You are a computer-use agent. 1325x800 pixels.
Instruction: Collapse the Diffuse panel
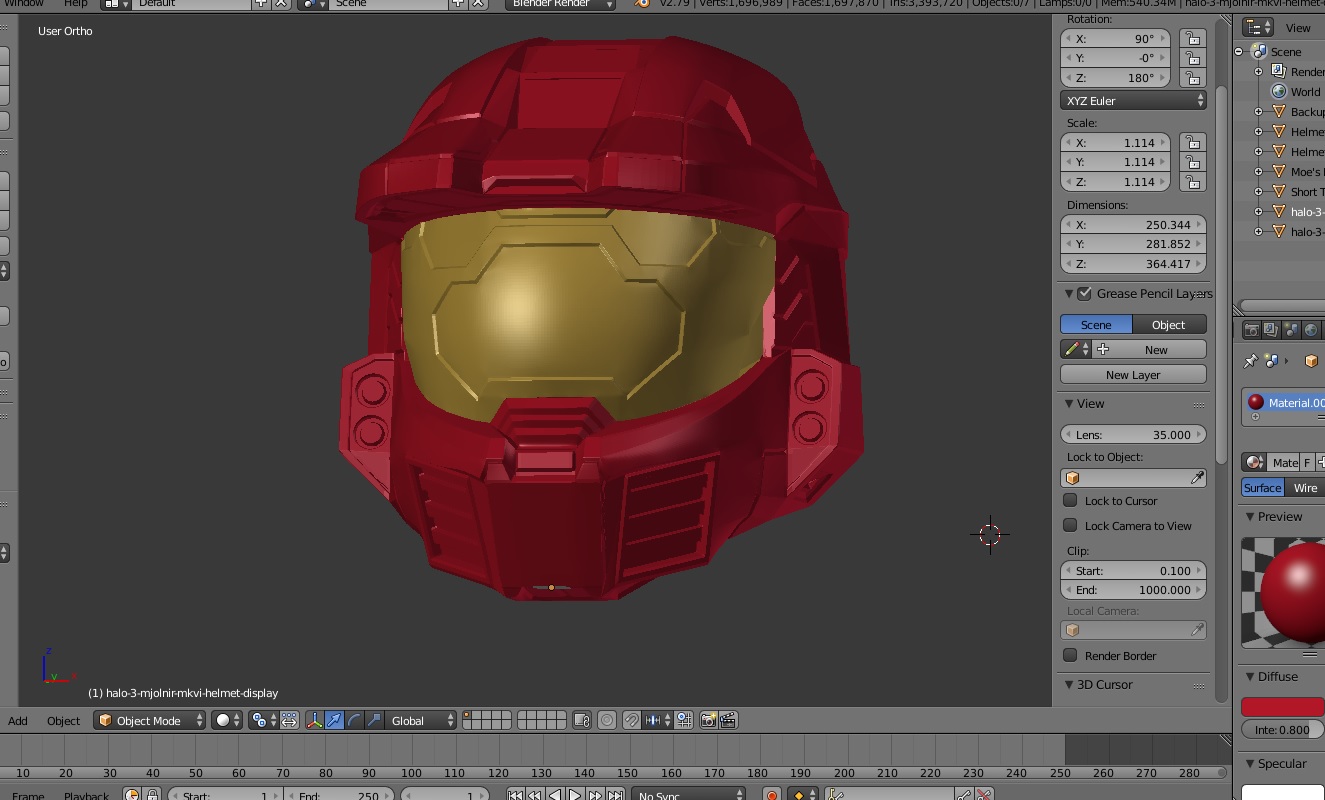coord(1250,677)
